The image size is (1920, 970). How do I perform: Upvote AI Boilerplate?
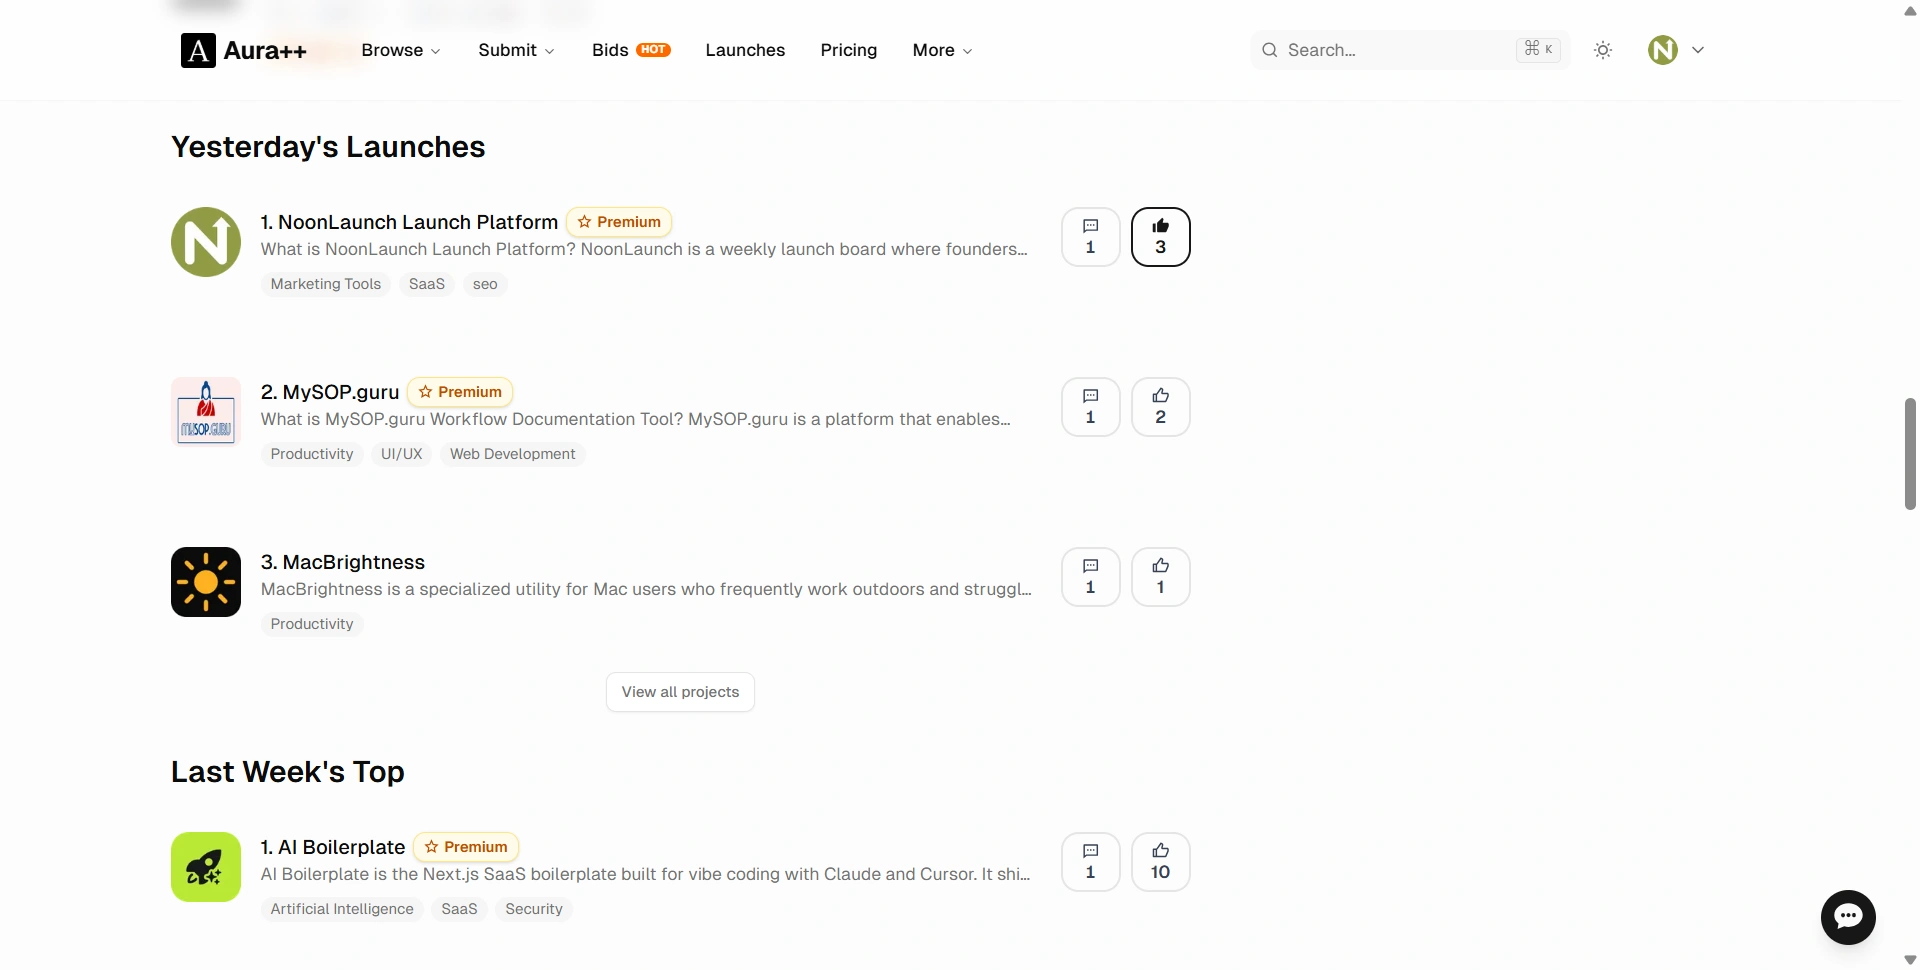[x=1160, y=862]
